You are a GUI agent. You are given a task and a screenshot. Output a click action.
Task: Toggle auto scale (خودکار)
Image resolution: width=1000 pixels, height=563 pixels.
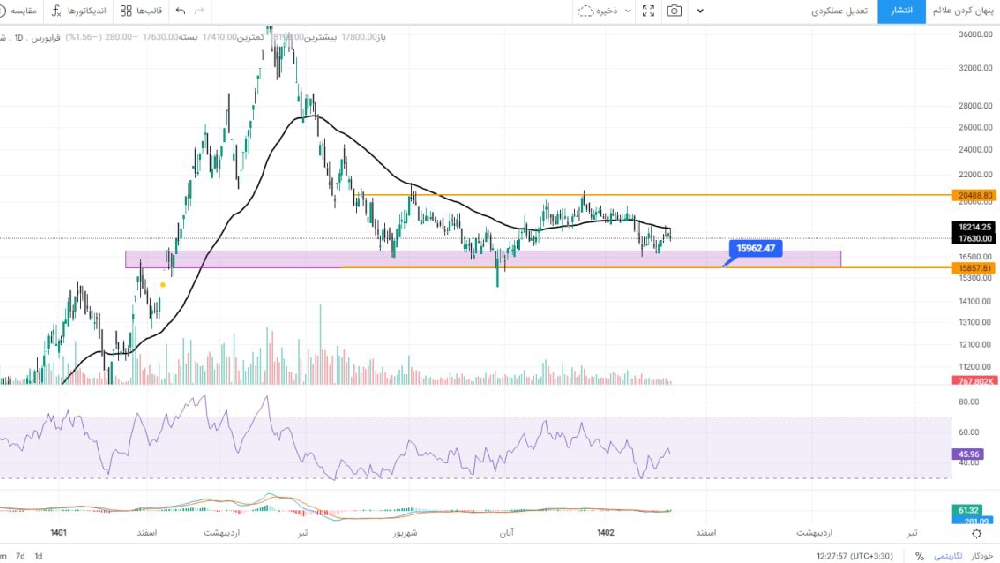click(983, 556)
